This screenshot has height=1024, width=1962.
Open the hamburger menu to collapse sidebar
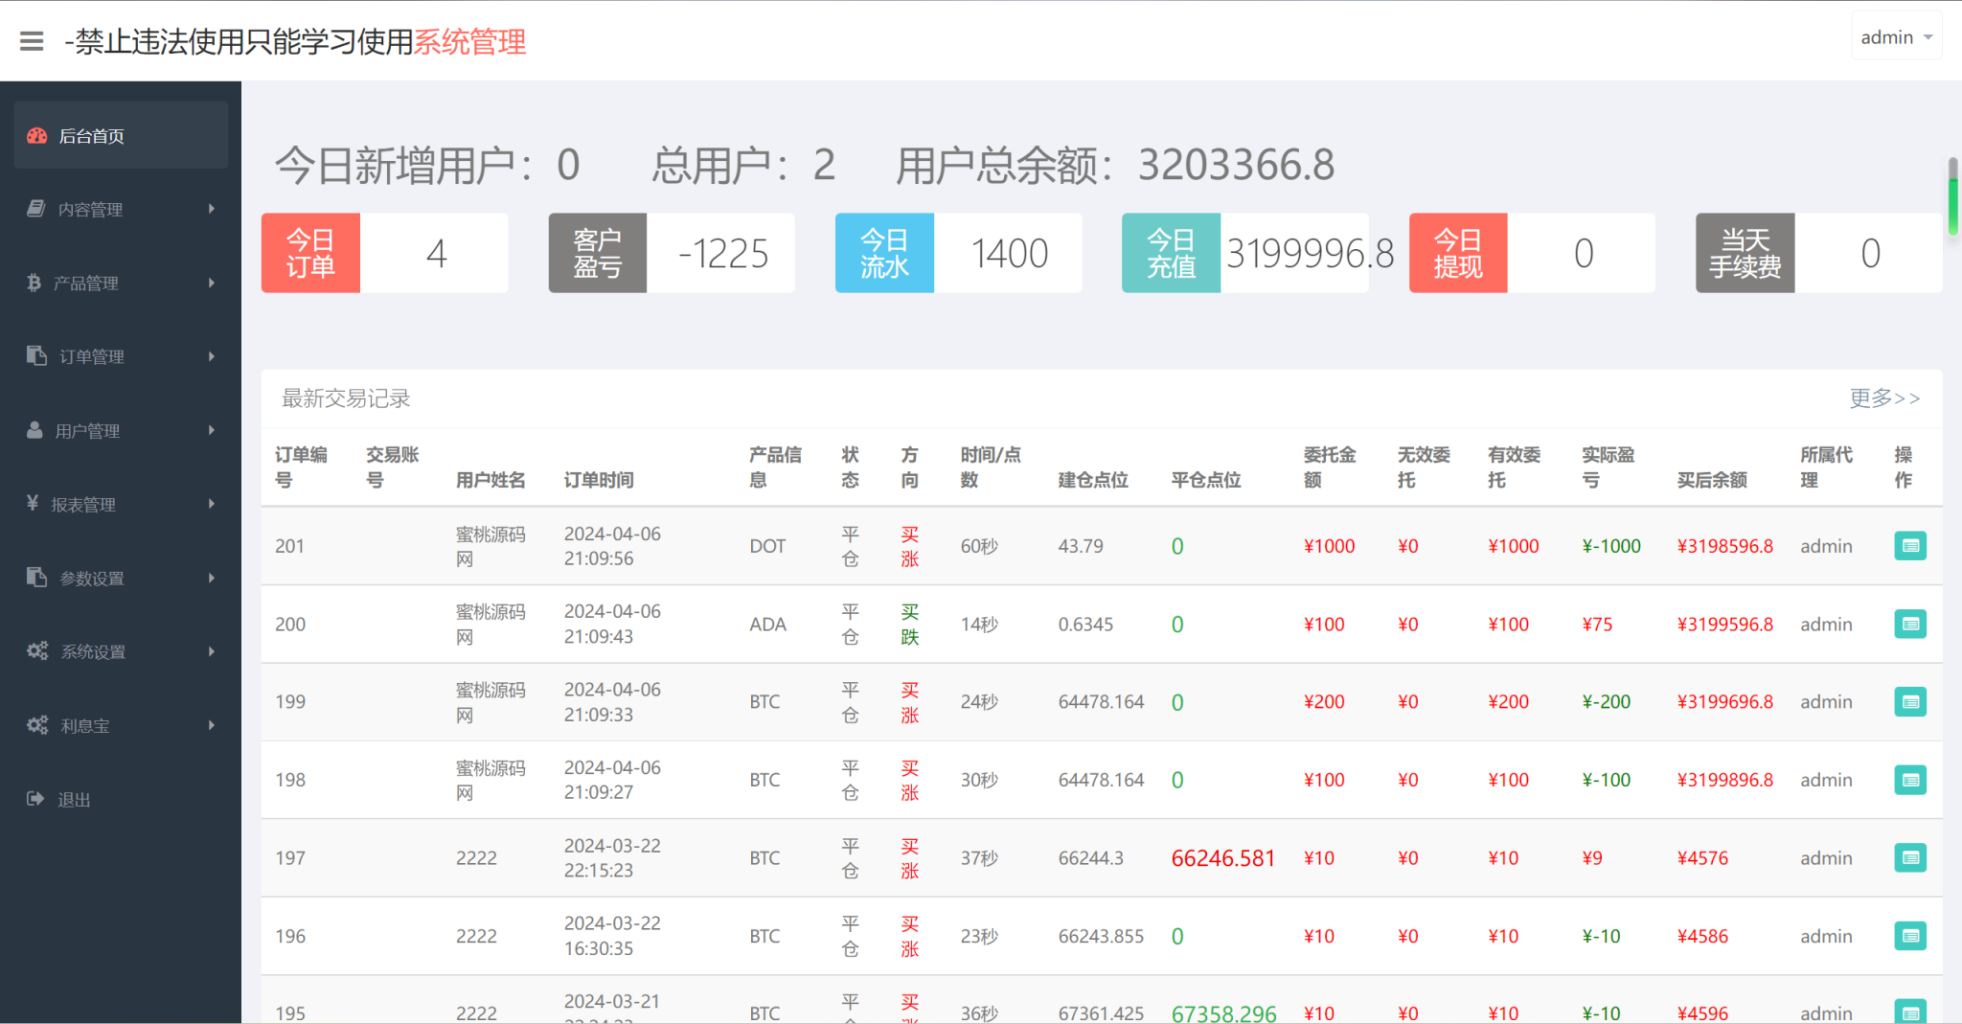click(31, 39)
